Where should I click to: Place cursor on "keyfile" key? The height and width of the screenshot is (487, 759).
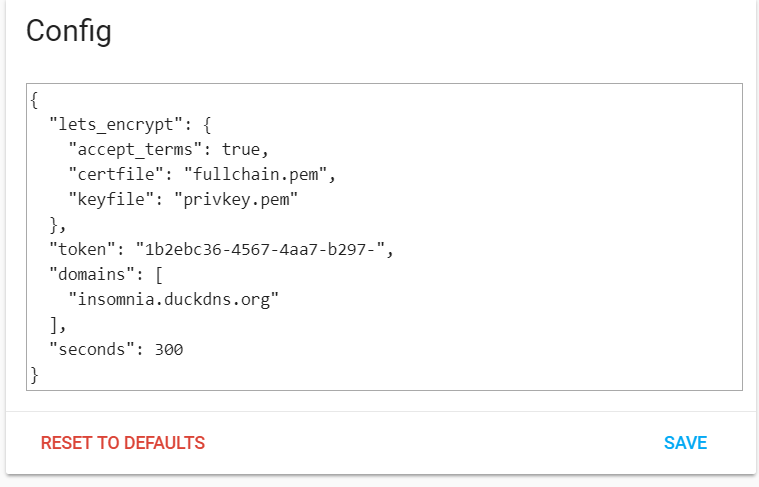(111, 199)
